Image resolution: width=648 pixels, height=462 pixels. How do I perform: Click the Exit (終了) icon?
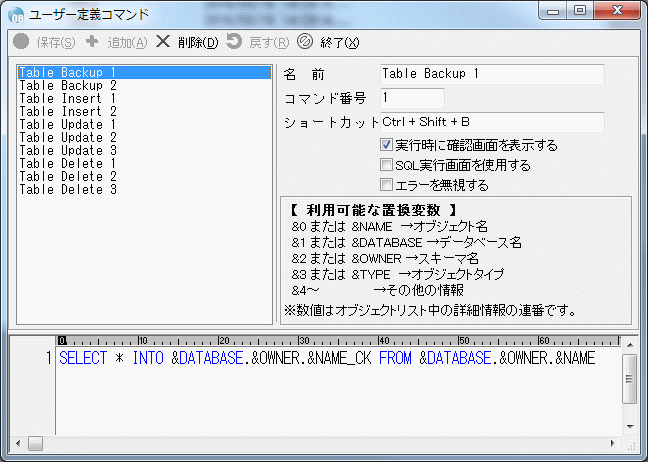click(306, 42)
